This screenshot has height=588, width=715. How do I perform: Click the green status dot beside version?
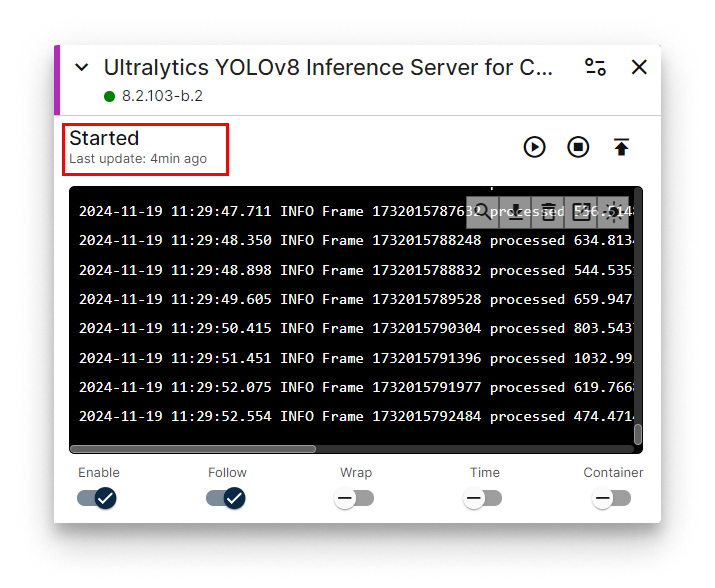[109, 96]
